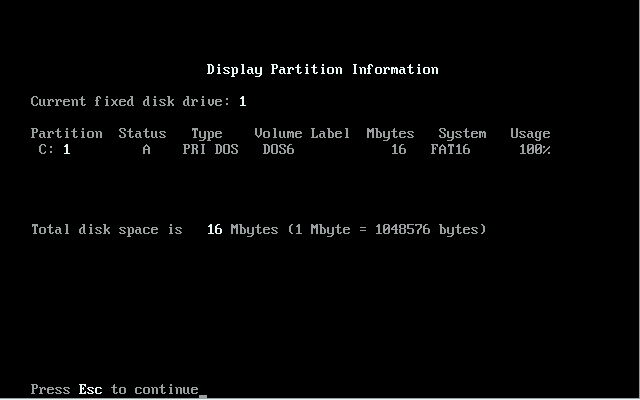The height and width of the screenshot is (400, 640).
Task: Click the 100% usage value
Action: click(x=534, y=150)
